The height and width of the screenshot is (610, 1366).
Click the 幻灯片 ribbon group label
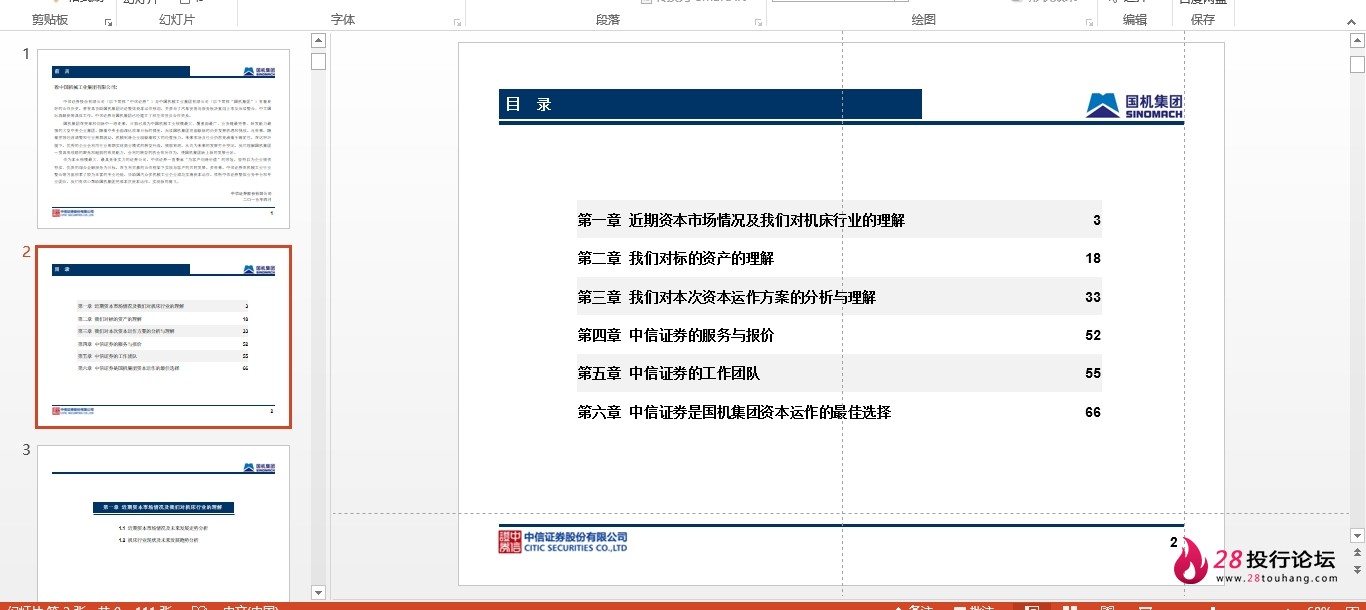pos(177,20)
